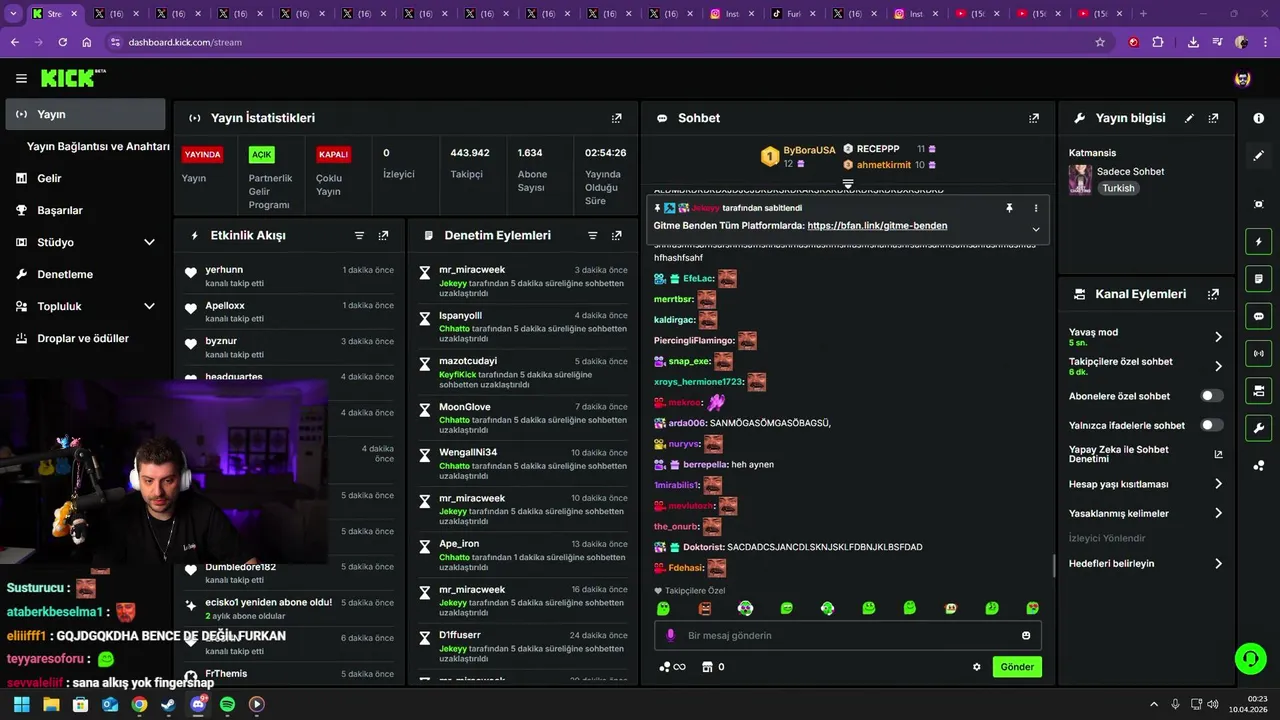Click username Doktorist in chat

(703, 547)
